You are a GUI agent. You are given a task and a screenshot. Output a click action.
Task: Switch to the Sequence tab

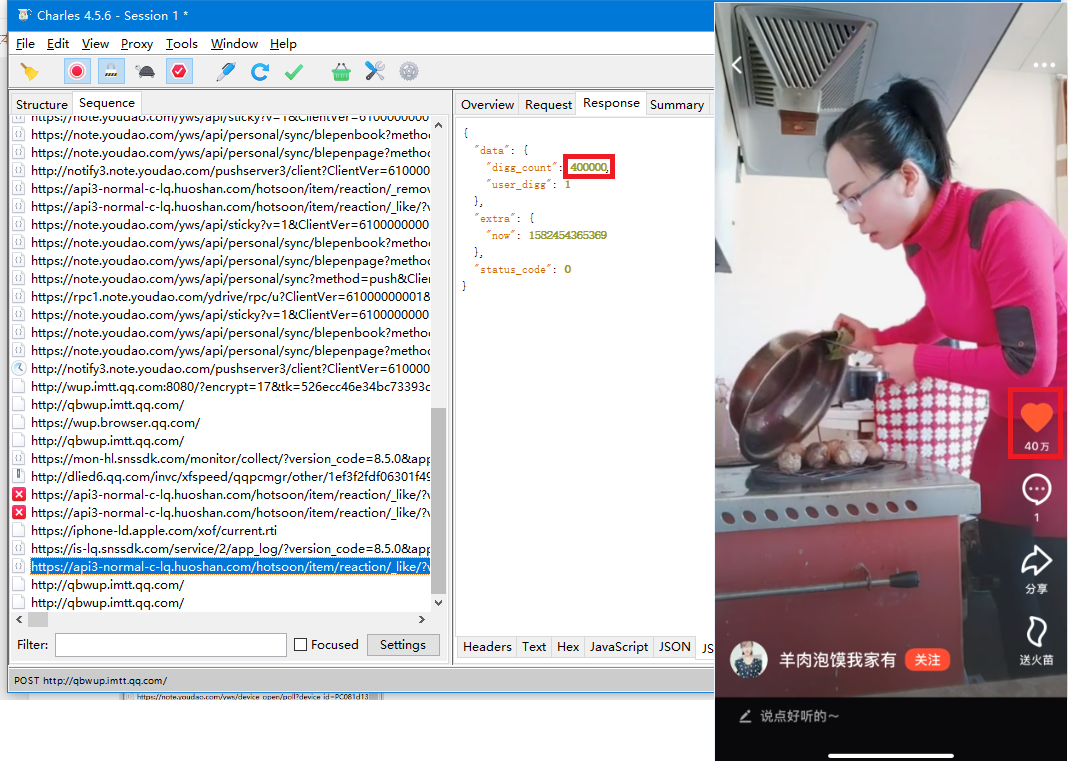pyautogui.click(x=107, y=103)
